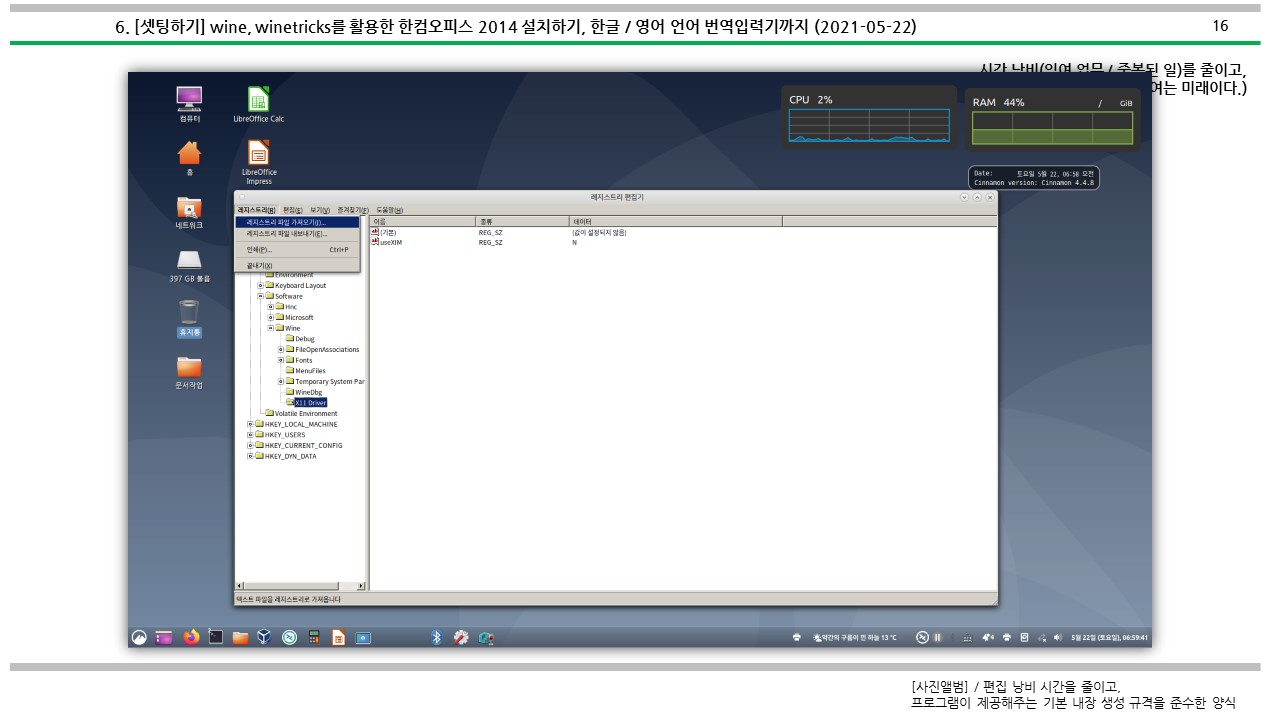Expand HKEY_DYN_DATA root key
The height and width of the screenshot is (720, 1280).
(250, 456)
